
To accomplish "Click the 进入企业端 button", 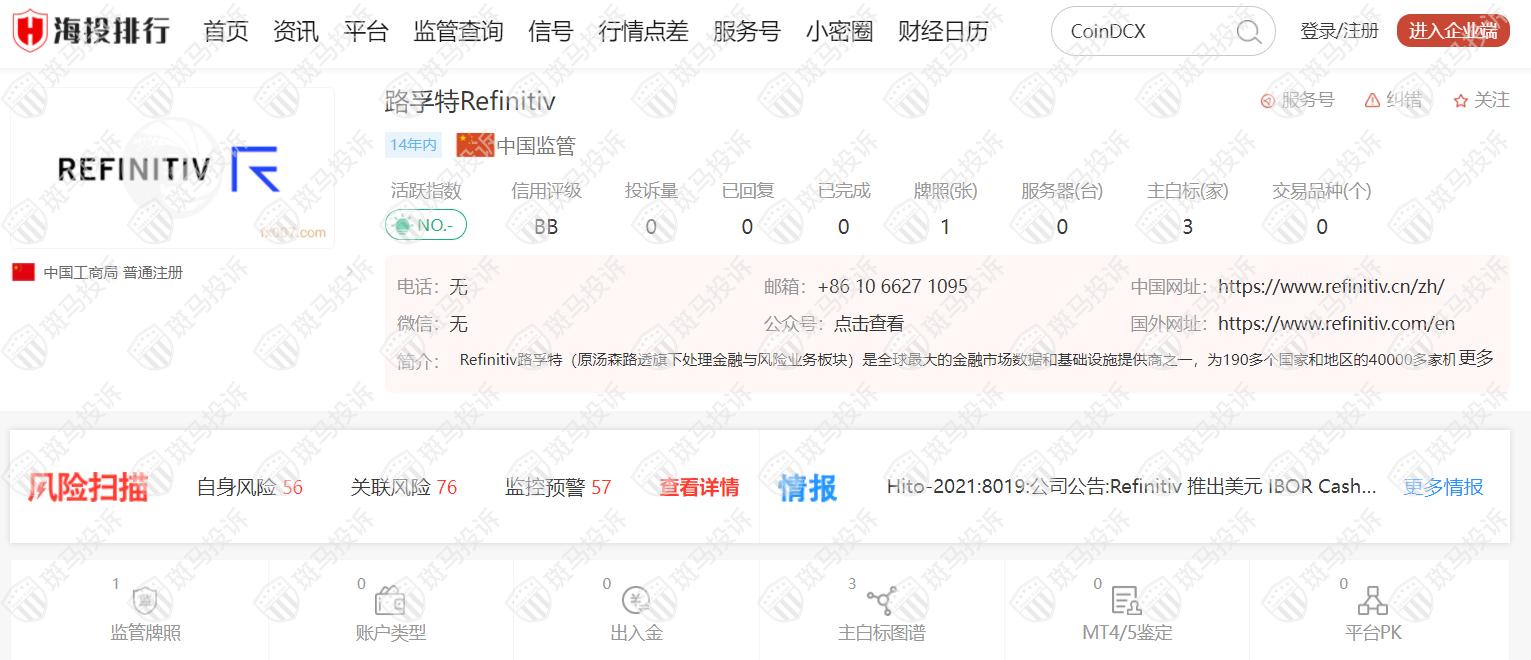I will coord(1453,31).
